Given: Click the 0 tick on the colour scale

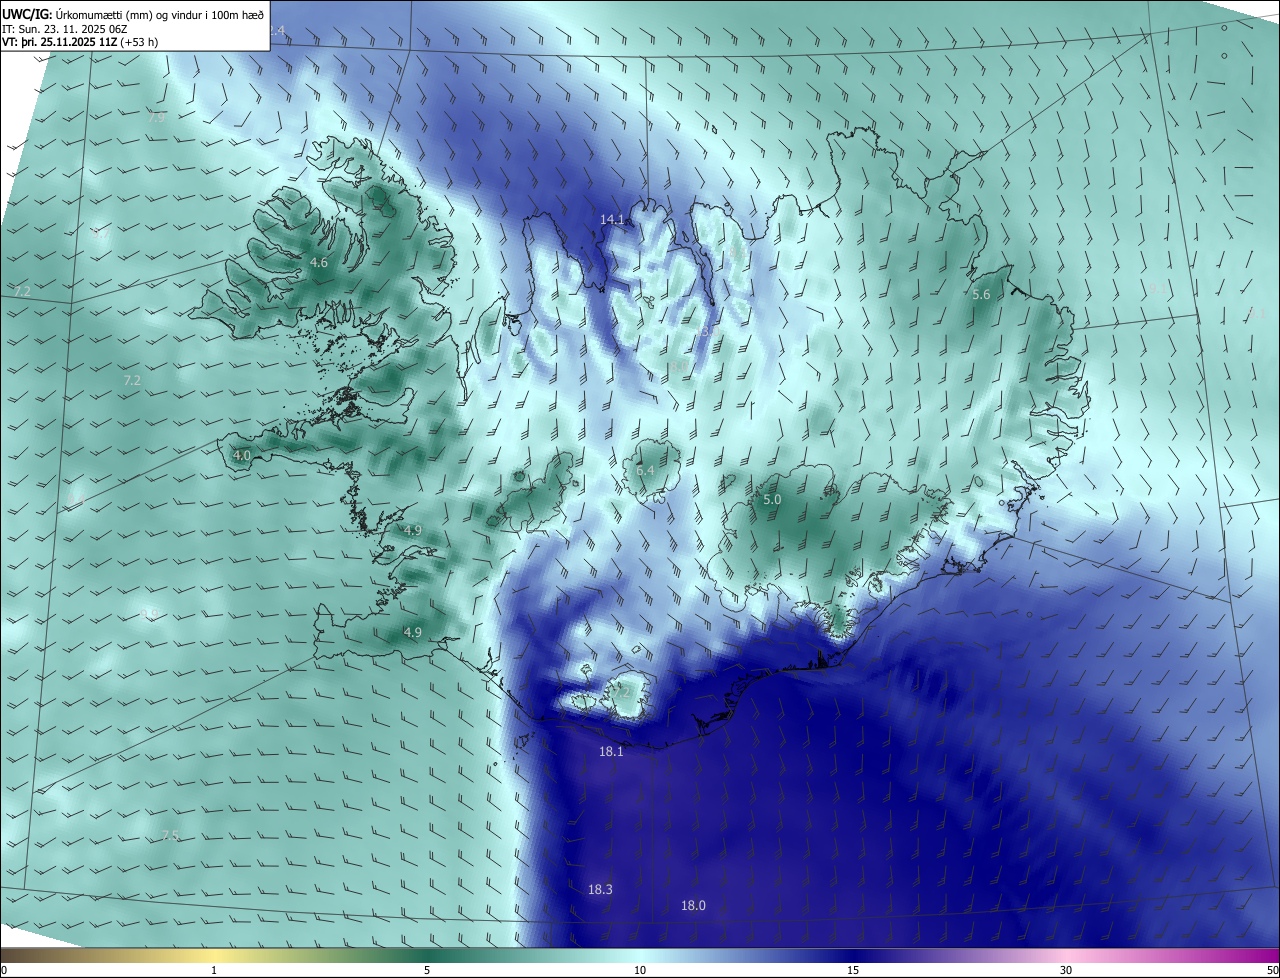Looking at the screenshot, I should tap(3, 970).
